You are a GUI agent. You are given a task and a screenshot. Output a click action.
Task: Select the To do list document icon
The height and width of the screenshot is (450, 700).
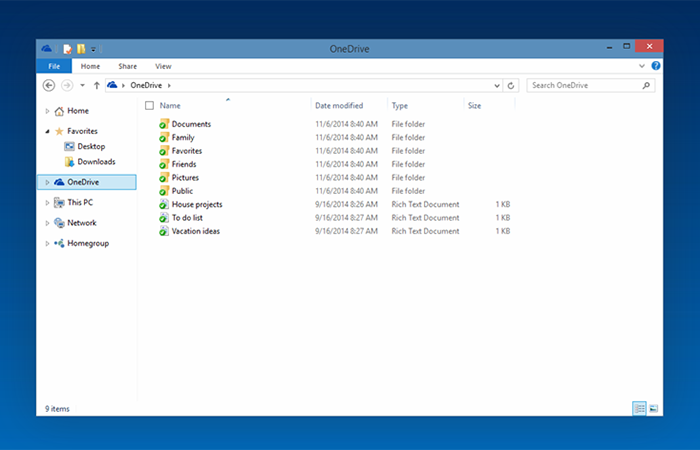164,217
